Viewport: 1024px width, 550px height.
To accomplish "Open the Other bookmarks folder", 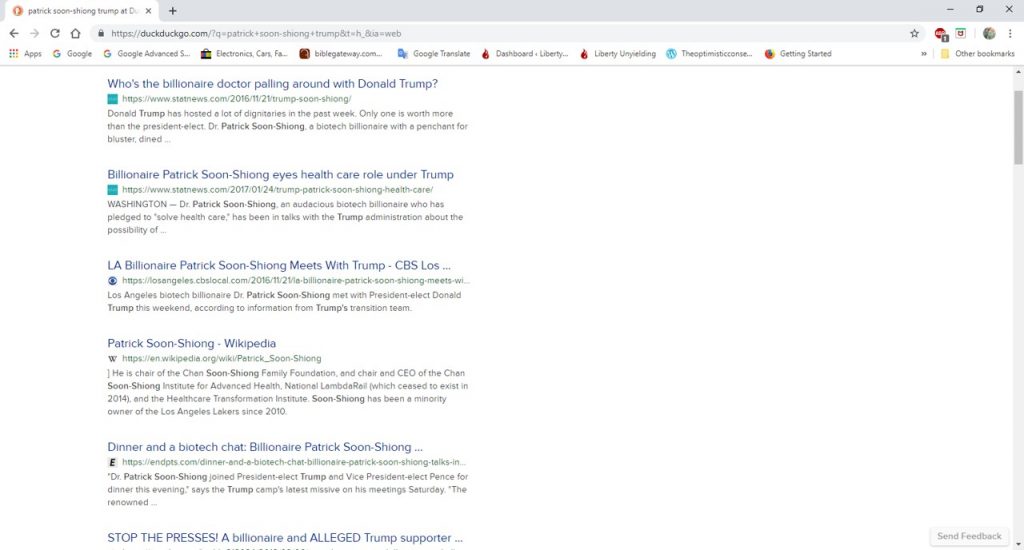I will pos(977,54).
